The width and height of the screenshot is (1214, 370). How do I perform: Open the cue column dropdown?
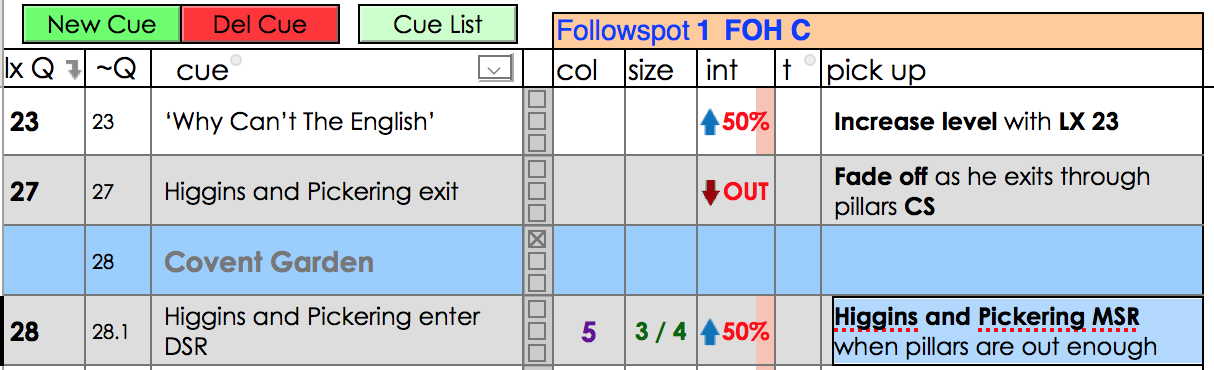coord(495,68)
